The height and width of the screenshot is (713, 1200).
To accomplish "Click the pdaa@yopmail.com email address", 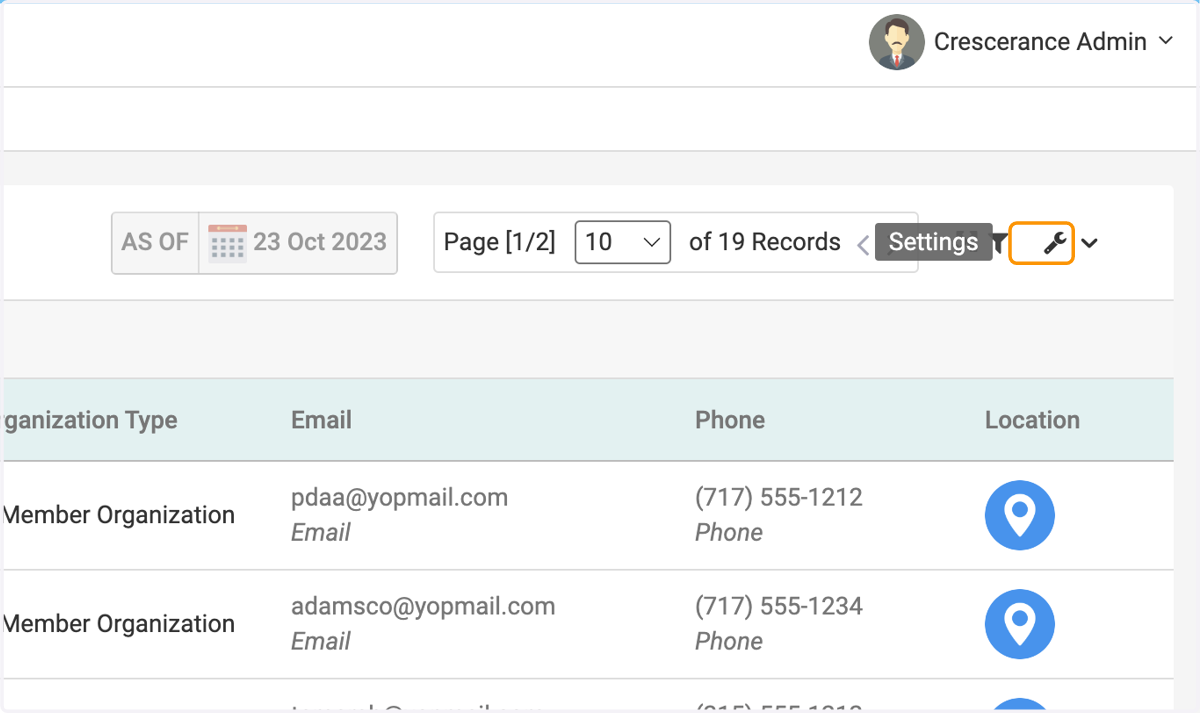I will tap(399, 498).
